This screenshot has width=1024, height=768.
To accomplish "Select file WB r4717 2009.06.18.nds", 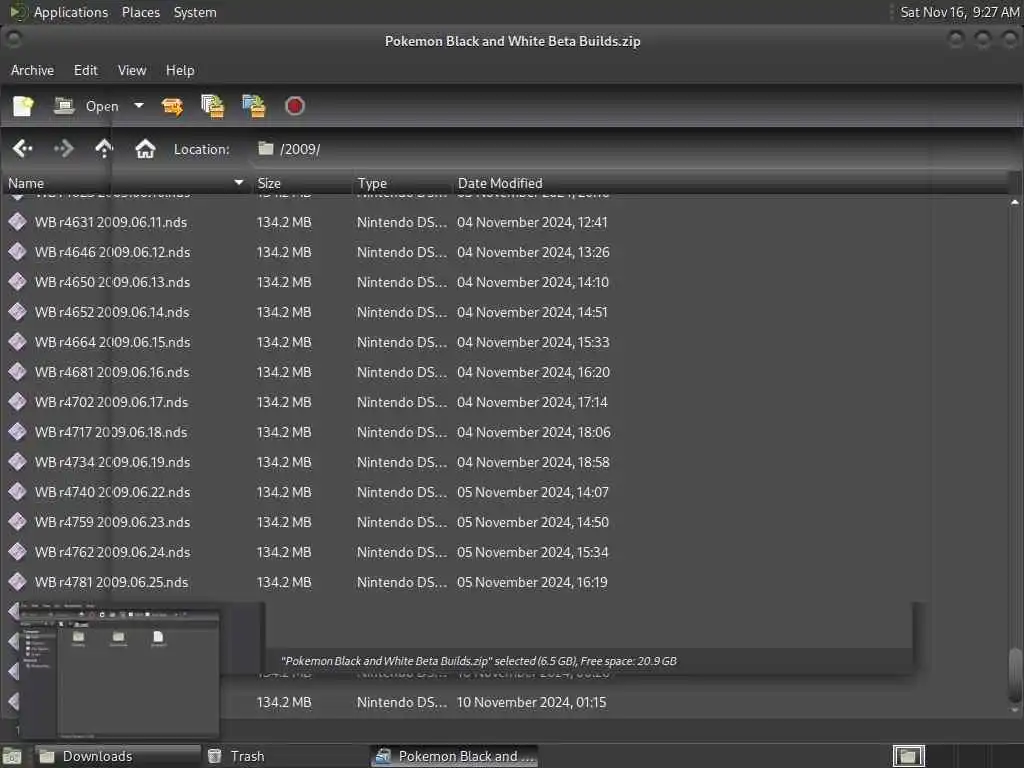I will coord(111,432).
